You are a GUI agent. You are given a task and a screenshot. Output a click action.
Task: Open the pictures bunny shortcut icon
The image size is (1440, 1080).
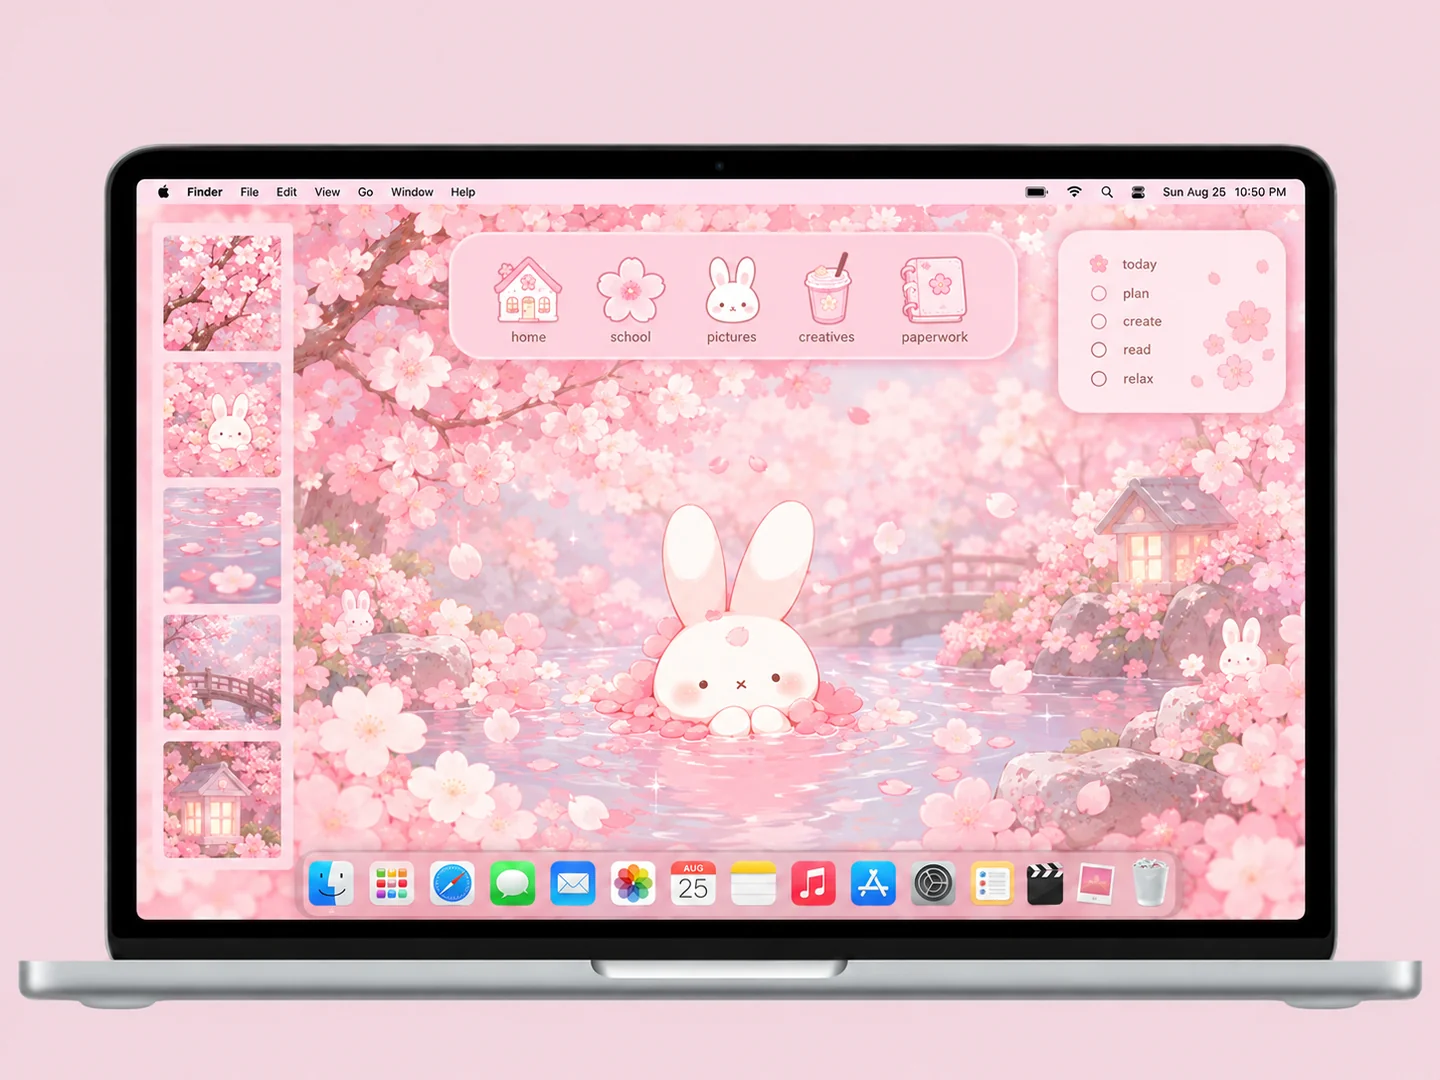click(732, 290)
